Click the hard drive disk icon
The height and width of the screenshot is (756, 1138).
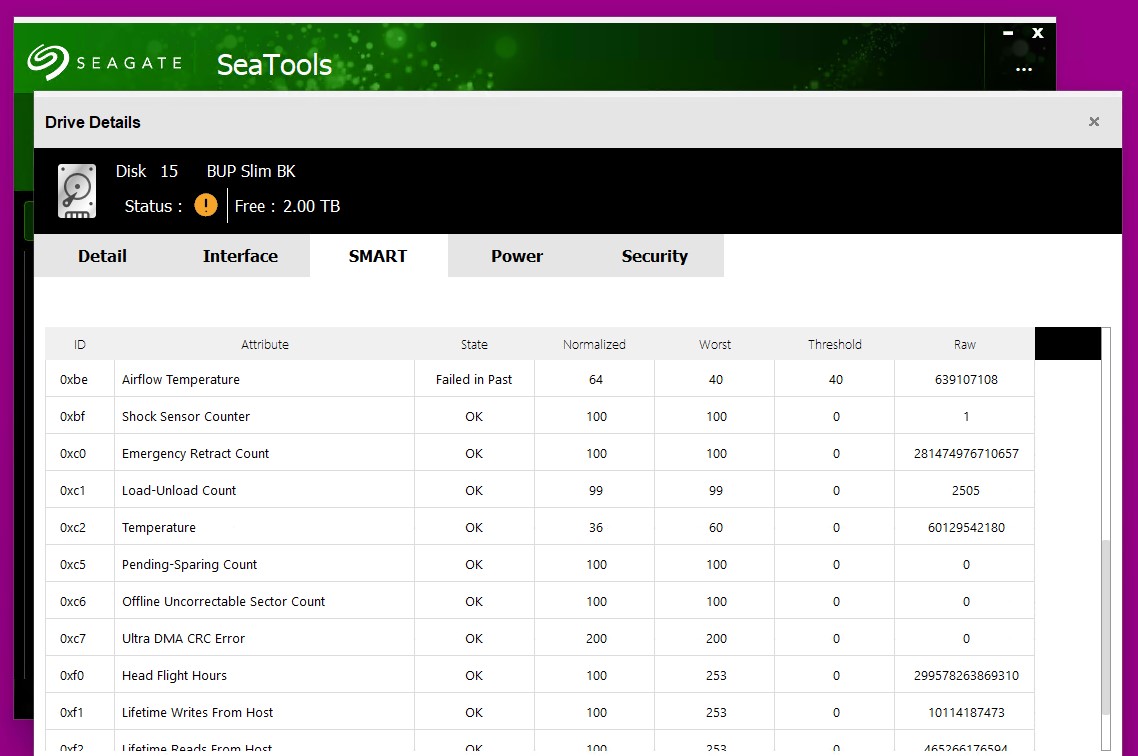pos(77,190)
